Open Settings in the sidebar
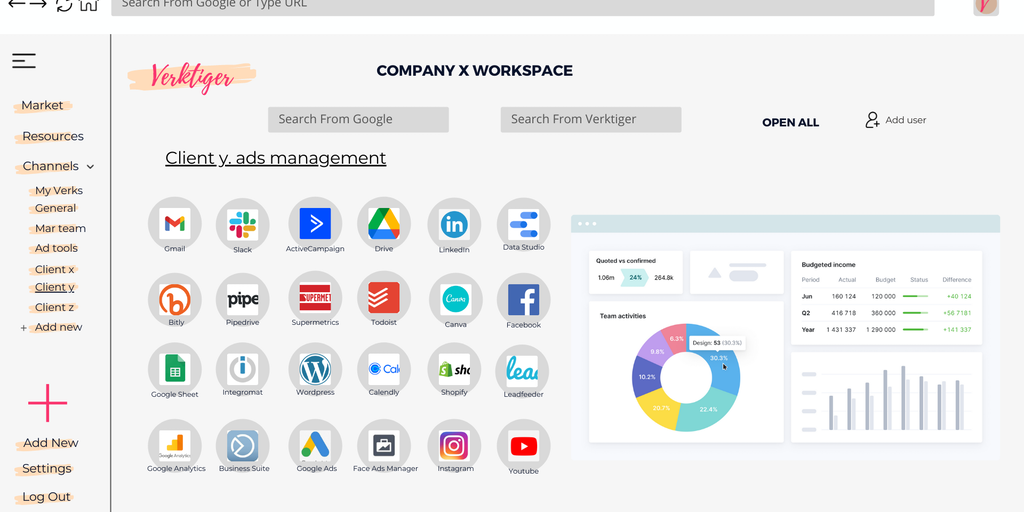Screen dimensions: 1024x512 point(46,469)
